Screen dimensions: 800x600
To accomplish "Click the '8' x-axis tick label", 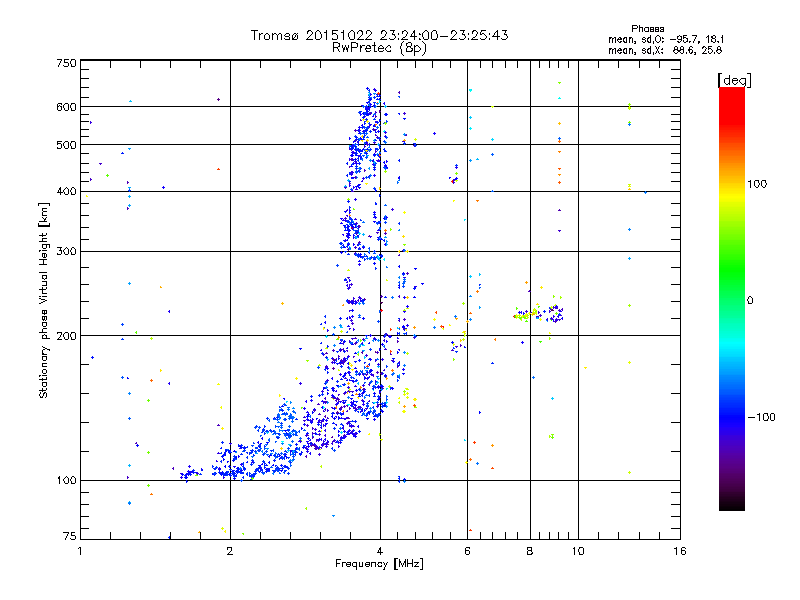I will tap(530, 551).
